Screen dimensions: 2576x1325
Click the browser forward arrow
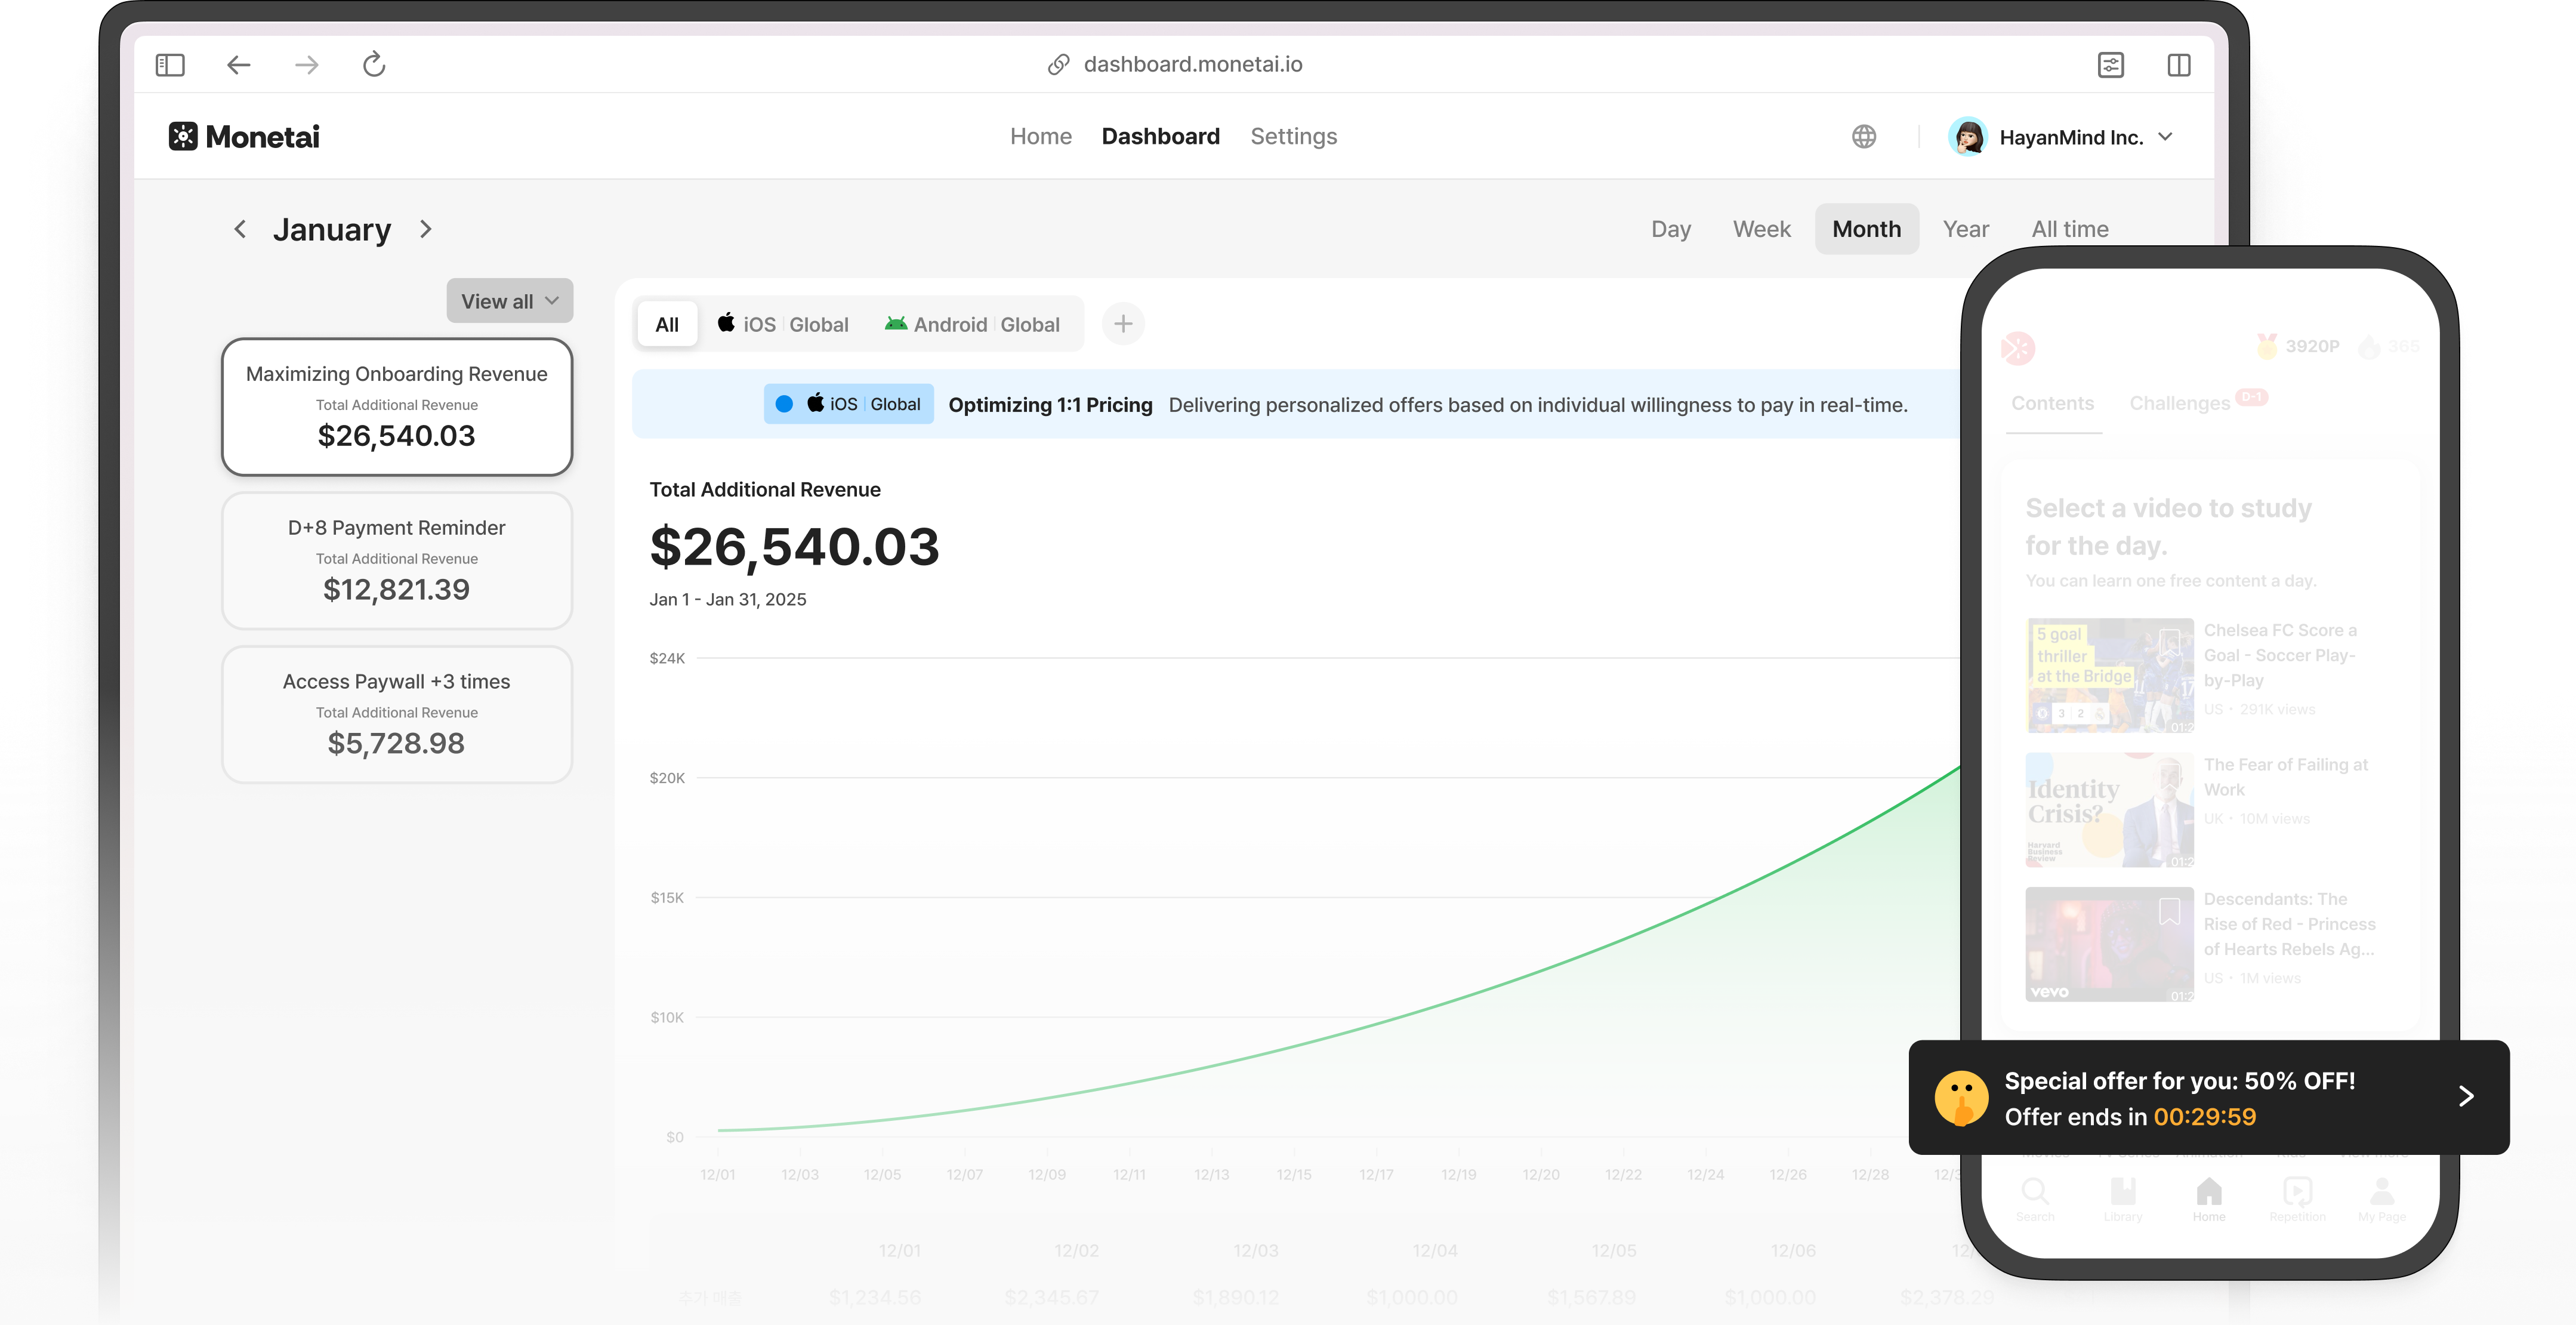306,65
